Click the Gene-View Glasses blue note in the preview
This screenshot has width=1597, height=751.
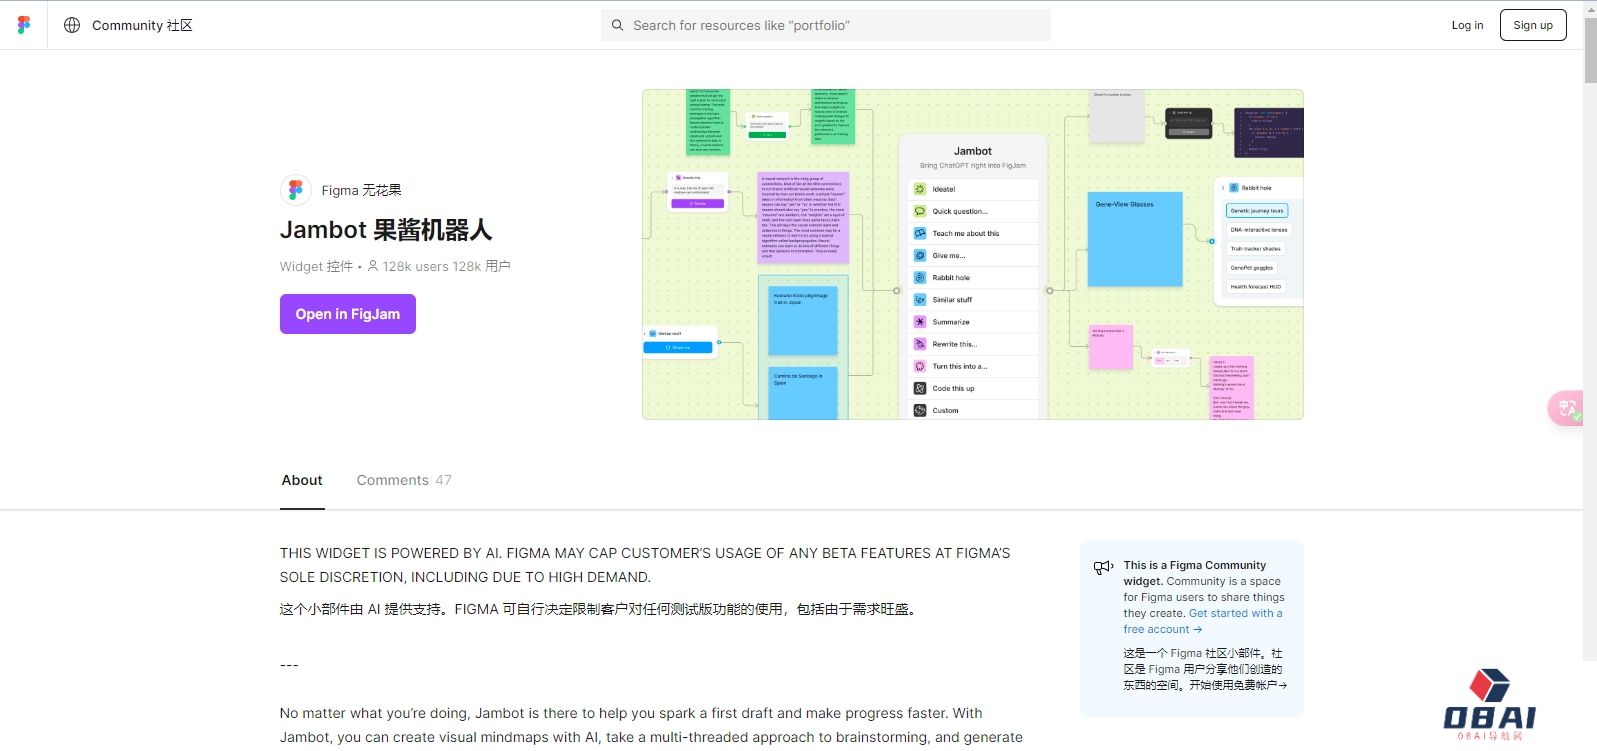click(1135, 239)
